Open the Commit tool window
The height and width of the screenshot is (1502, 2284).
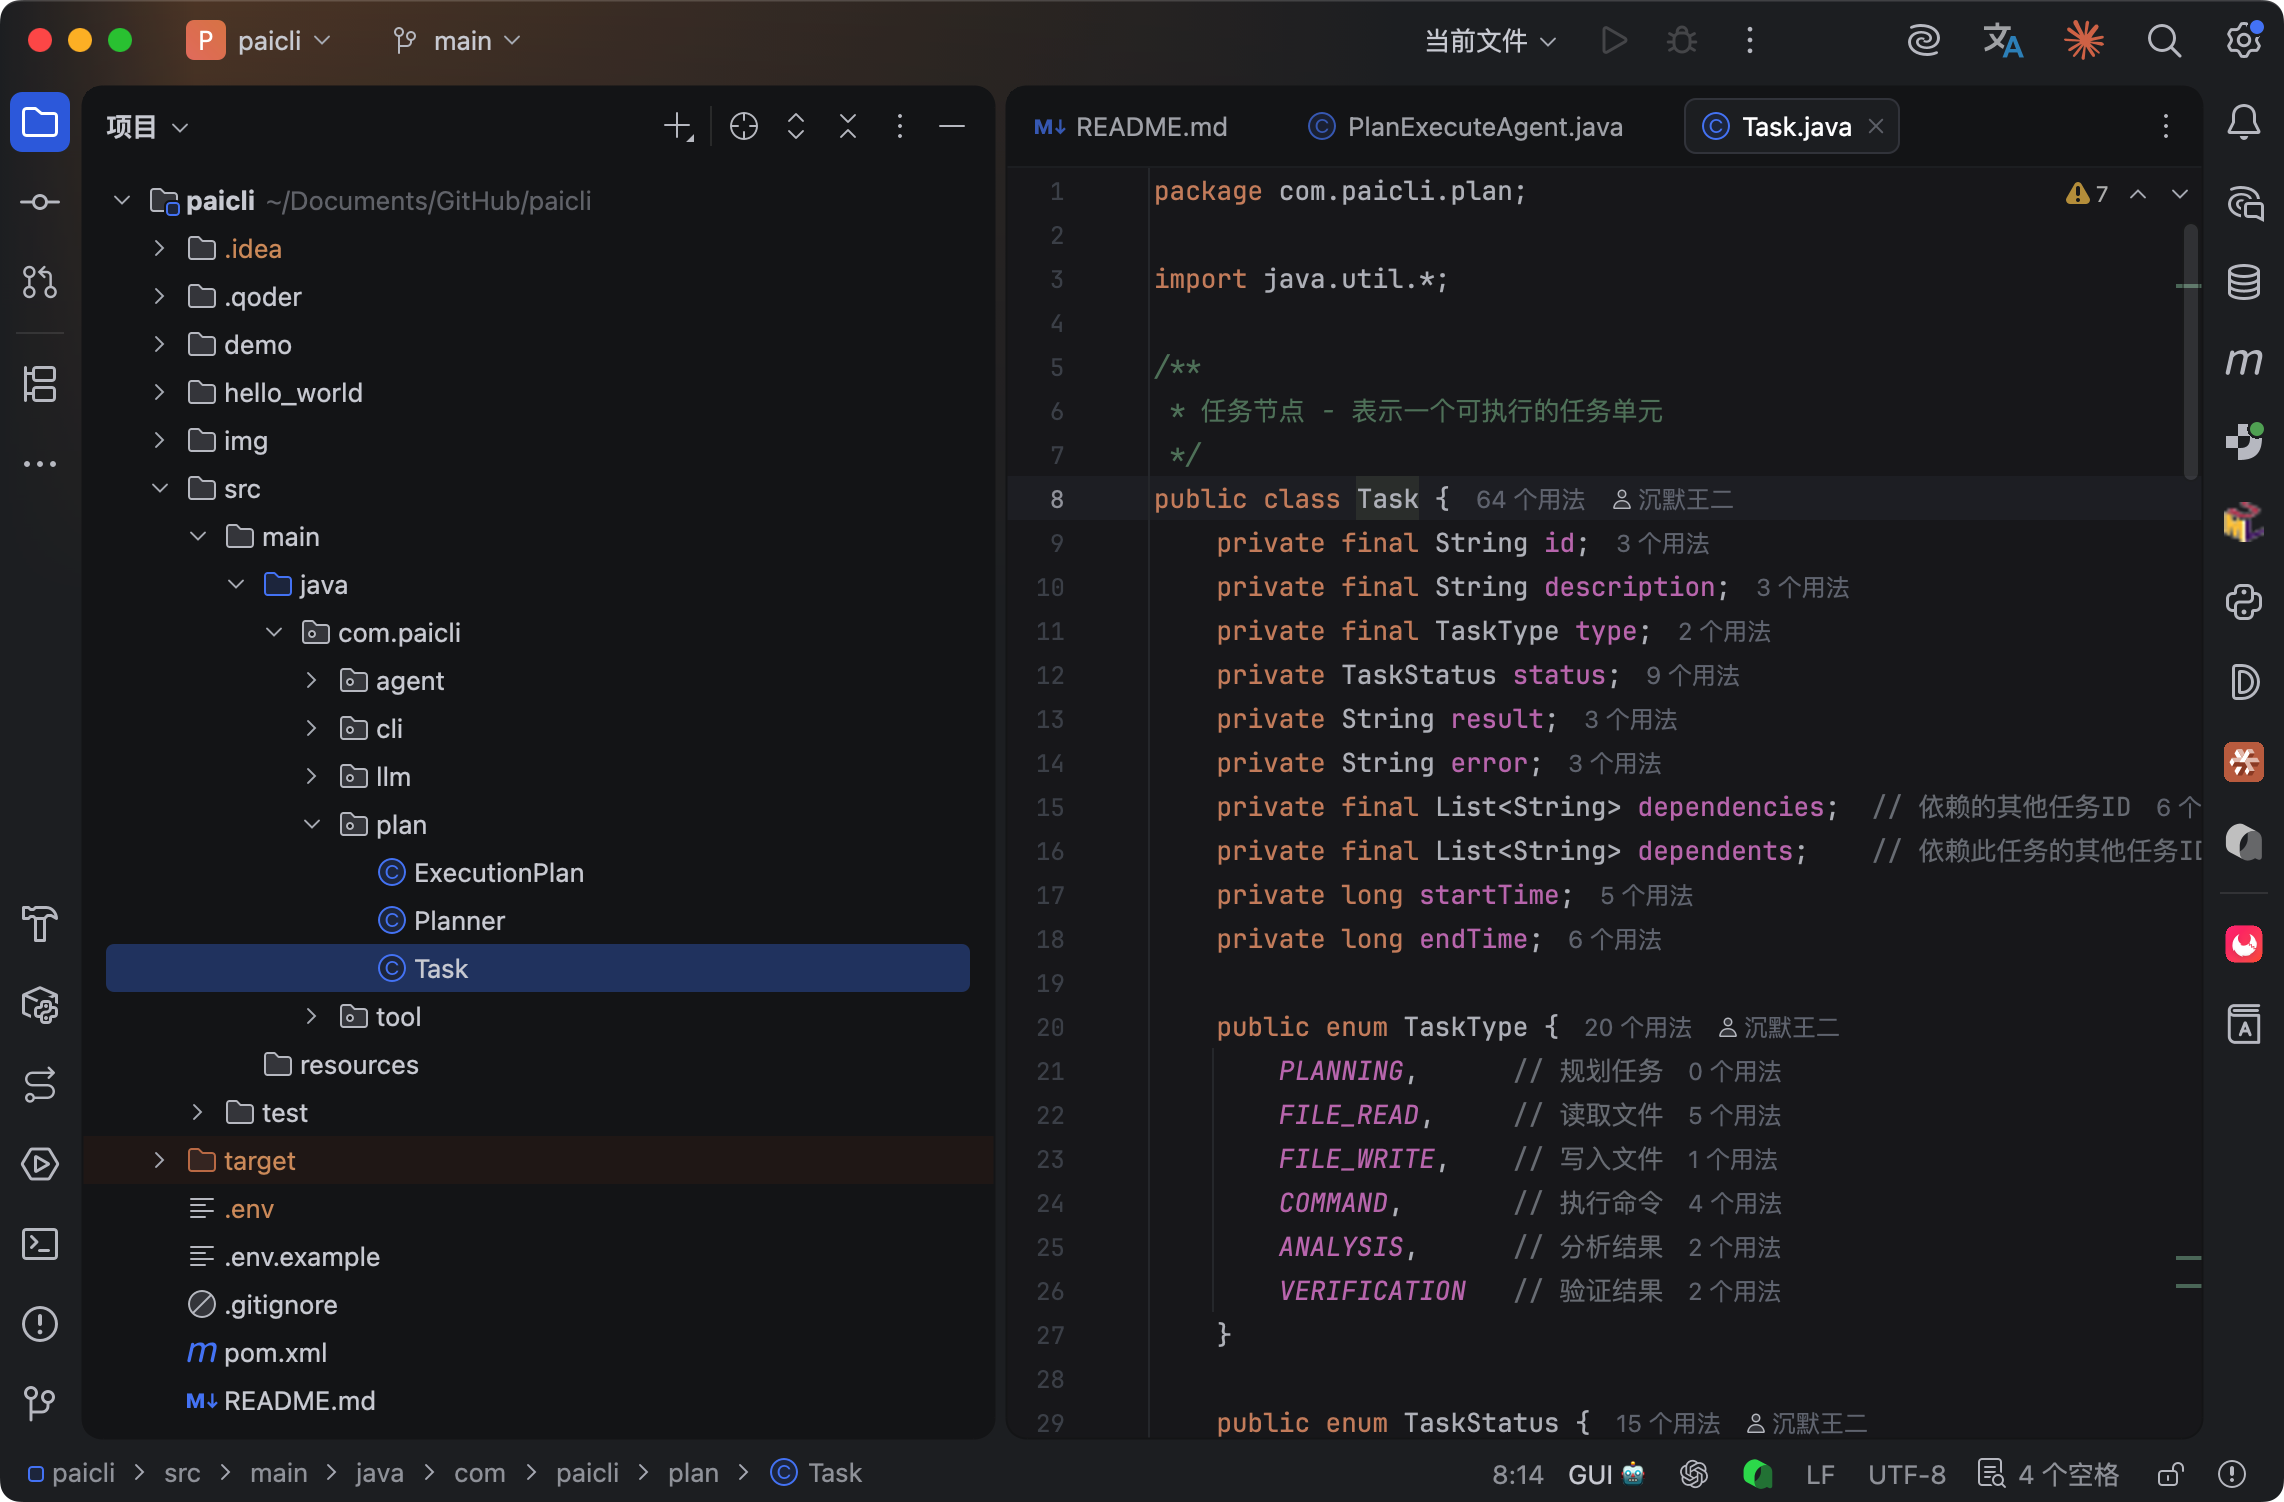(x=40, y=202)
